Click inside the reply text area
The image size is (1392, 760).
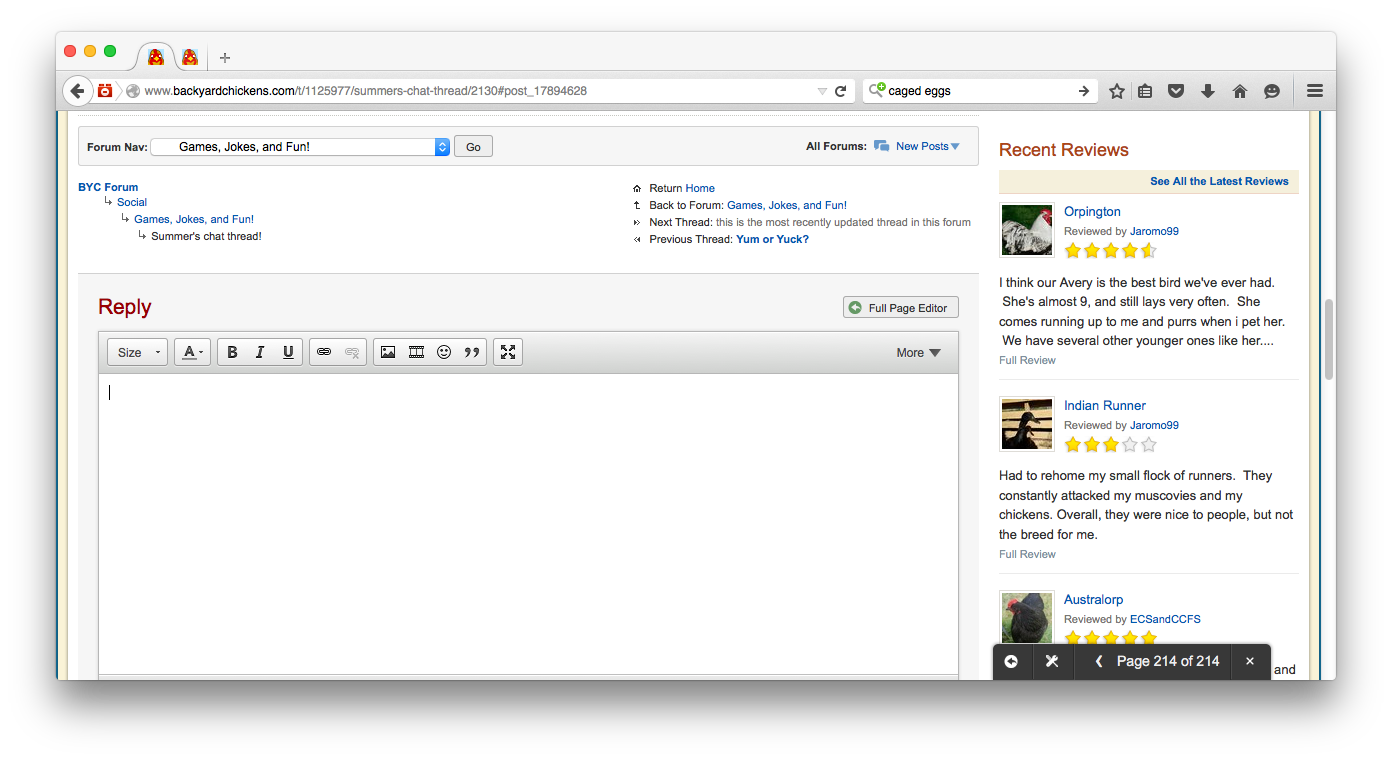528,520
